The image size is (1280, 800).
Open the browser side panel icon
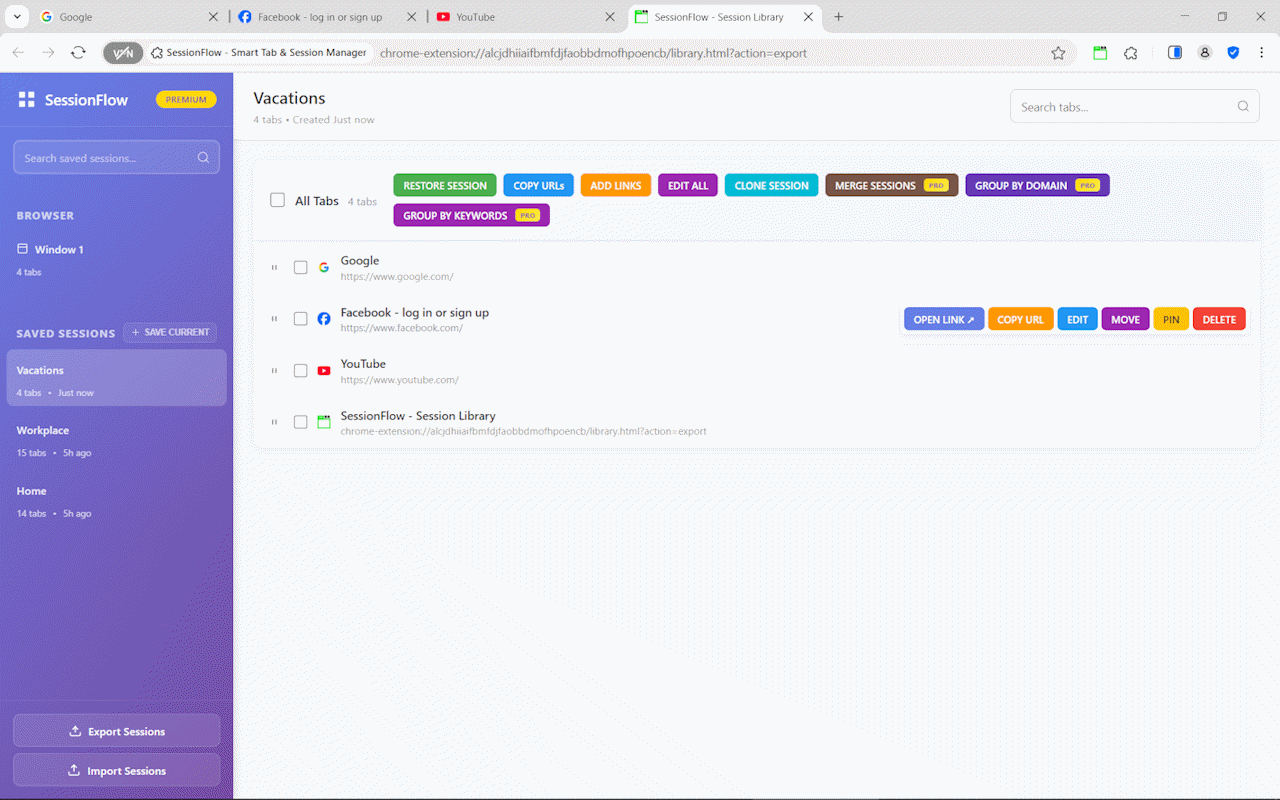pos(1175,53)
